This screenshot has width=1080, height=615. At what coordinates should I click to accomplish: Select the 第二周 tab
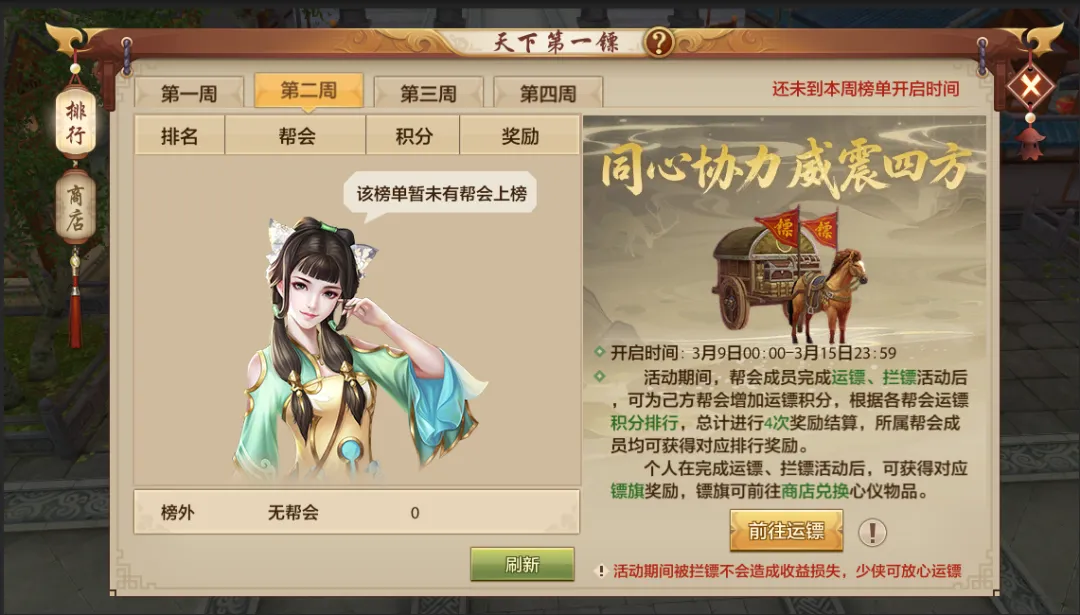pos(309,90)
